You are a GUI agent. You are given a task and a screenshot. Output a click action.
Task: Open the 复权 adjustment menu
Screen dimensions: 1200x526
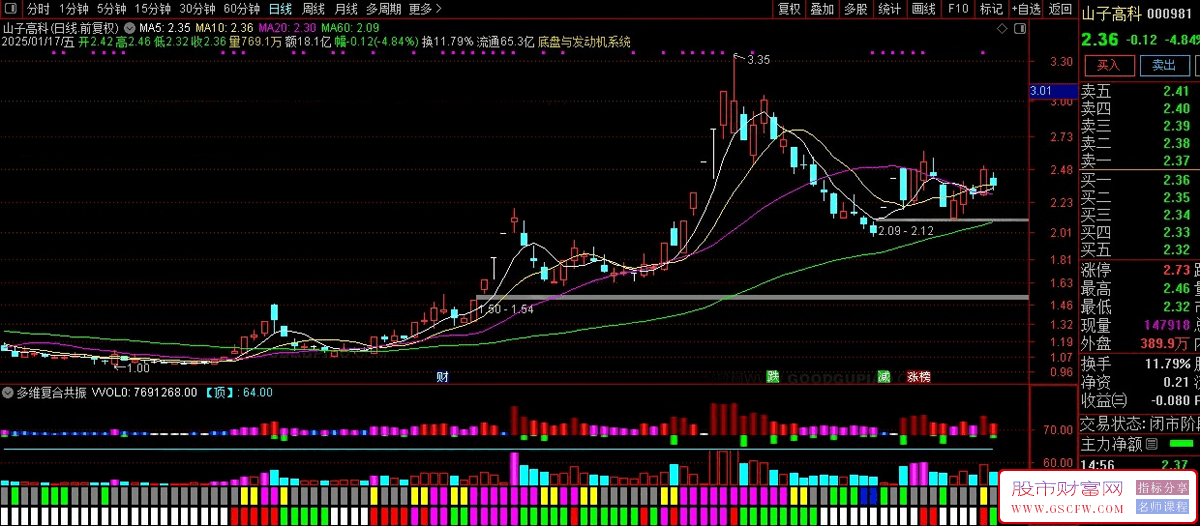point(789,9)
